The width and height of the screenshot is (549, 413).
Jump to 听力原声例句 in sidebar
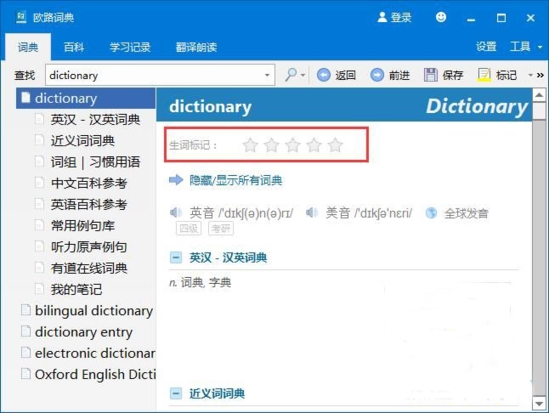click(x=89, y=247)
